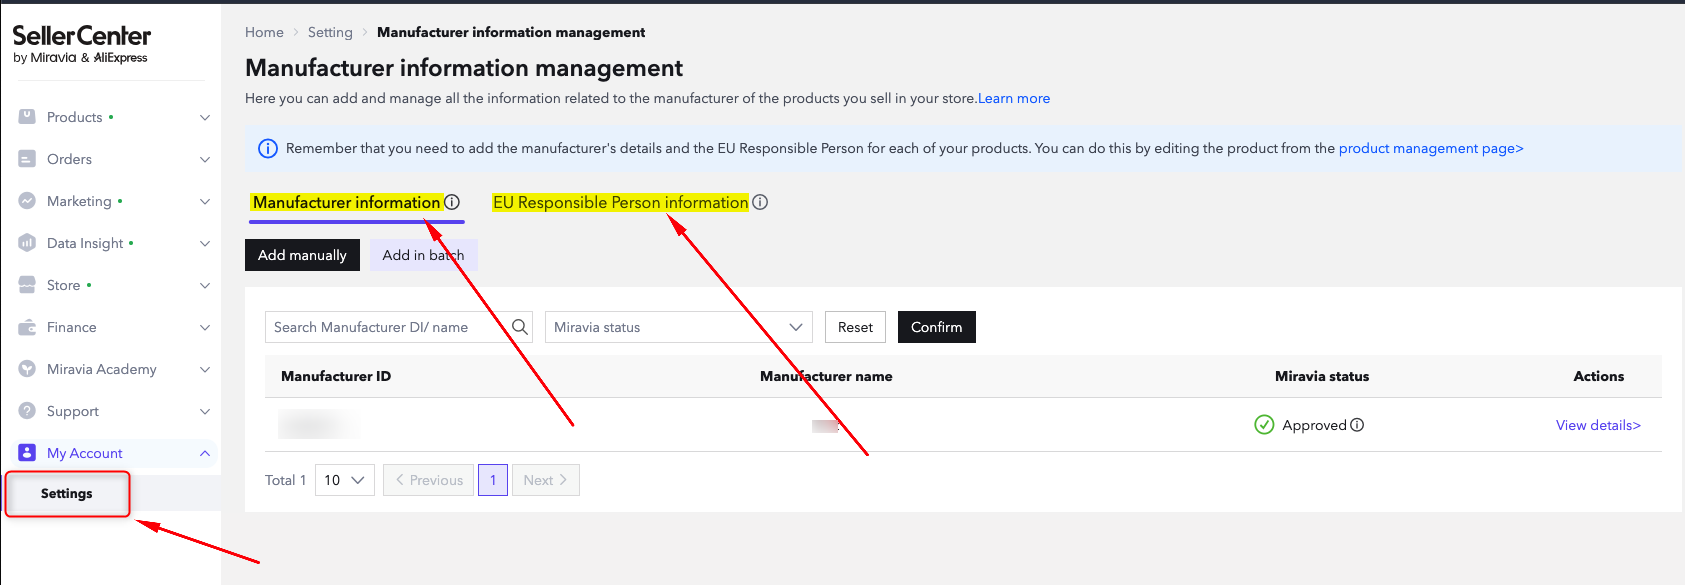Screen dimensions: 1685x585
Task: Click the Orders sidebar icon
Action: tap(27, 159)
